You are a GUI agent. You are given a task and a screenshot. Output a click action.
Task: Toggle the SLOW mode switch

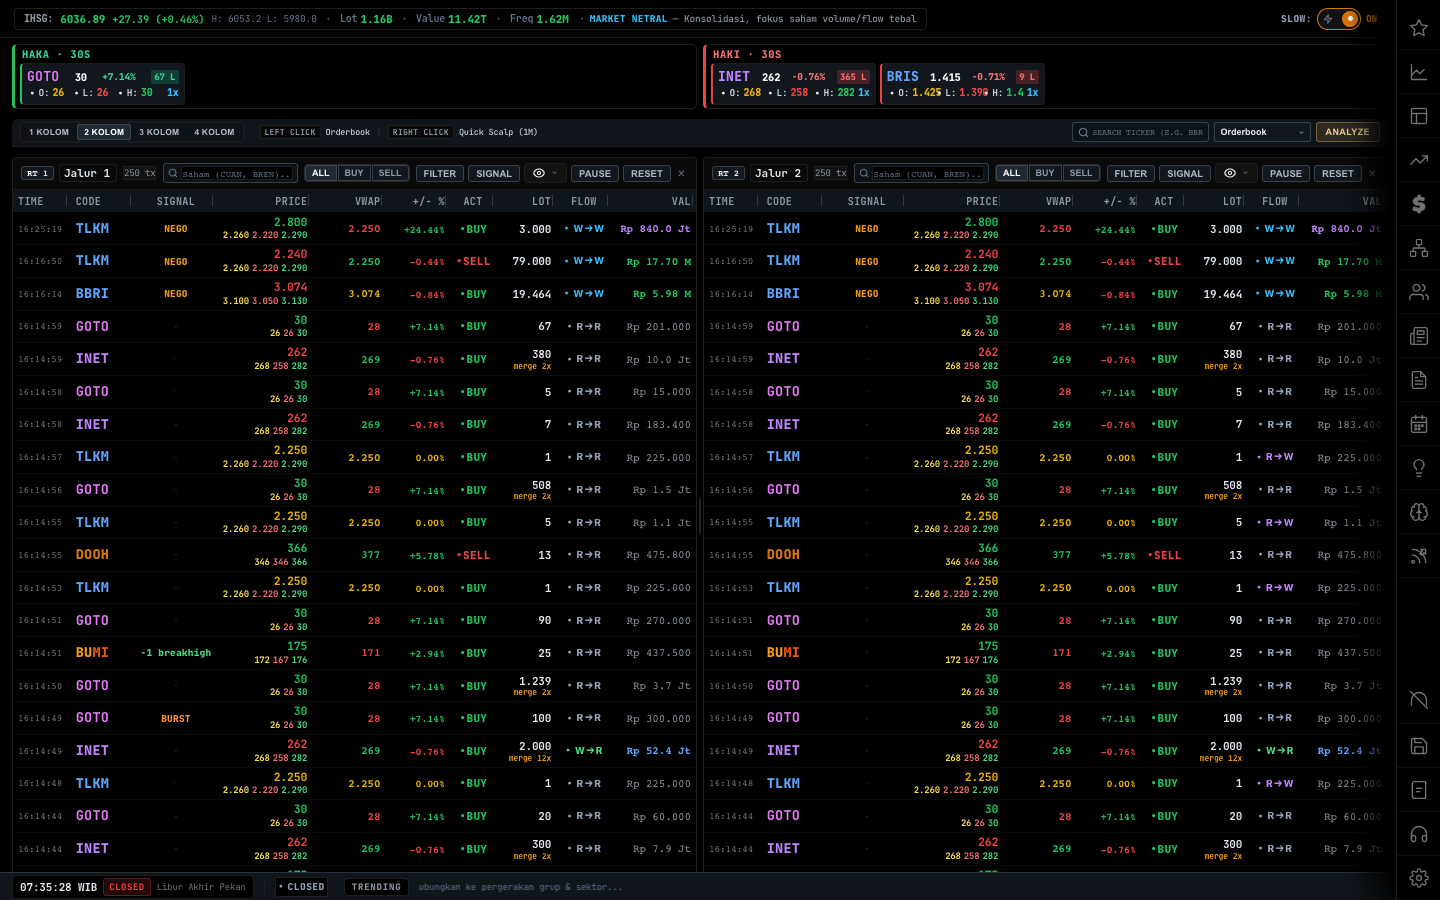click(1339, 19)
